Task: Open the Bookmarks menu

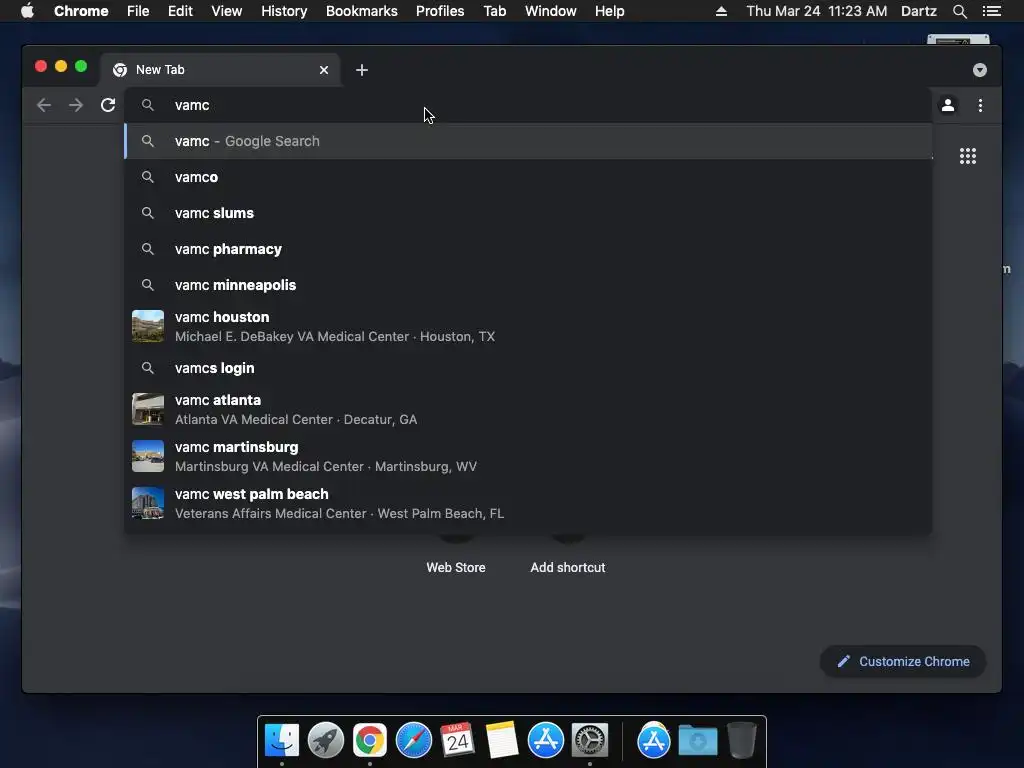Action: 362,11
